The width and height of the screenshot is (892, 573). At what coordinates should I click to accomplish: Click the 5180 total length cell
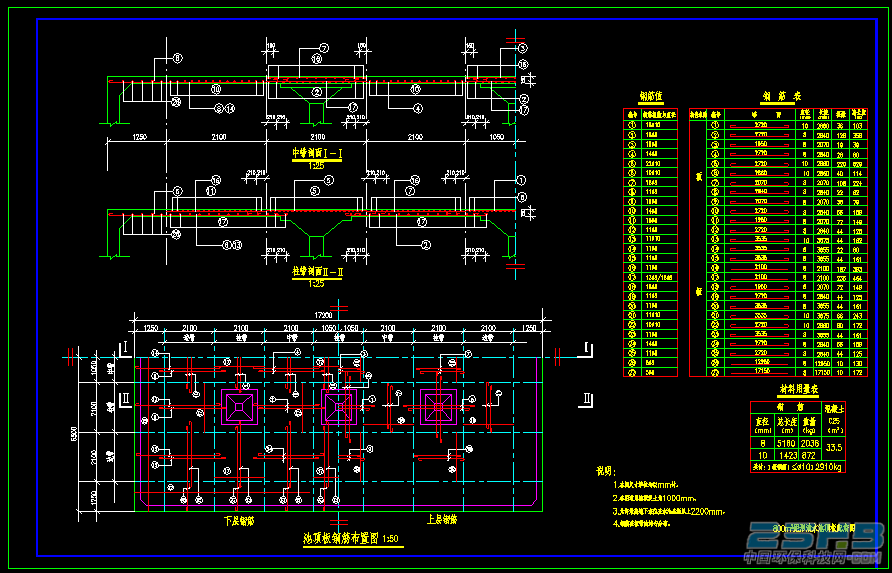pyautogui.click(x=786, y=443)
